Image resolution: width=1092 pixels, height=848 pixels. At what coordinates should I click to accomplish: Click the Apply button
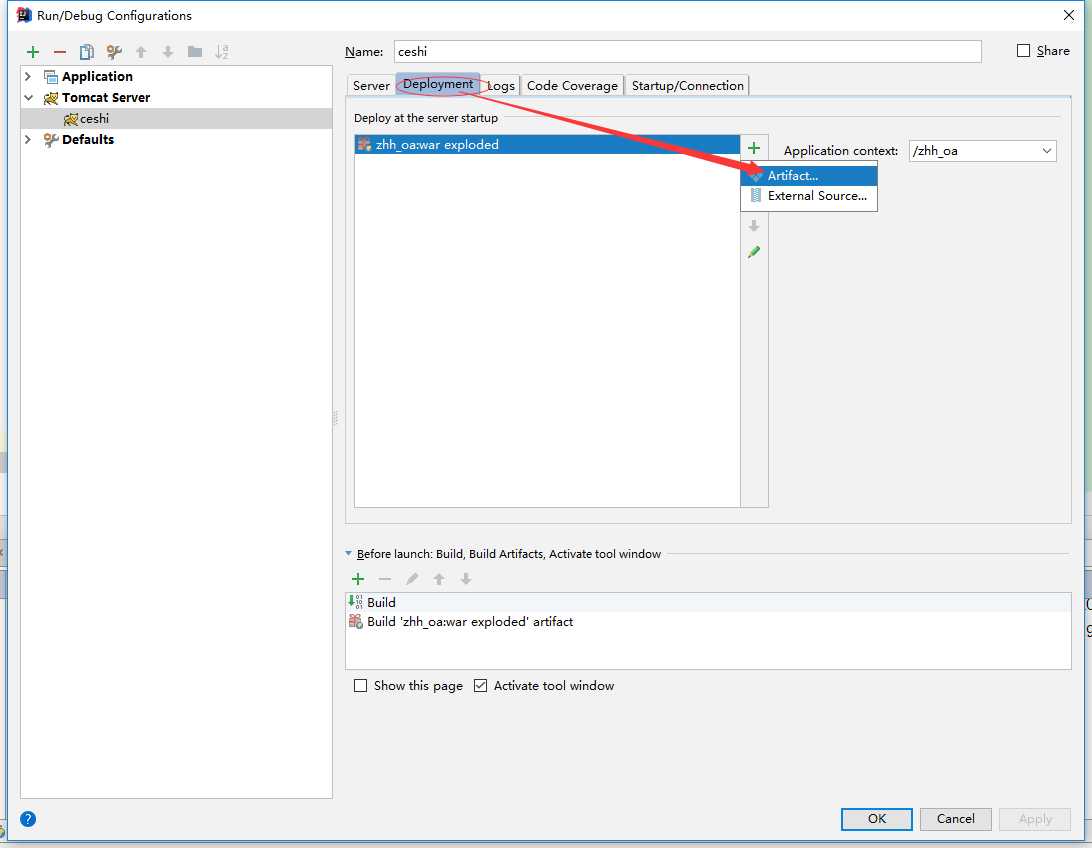click(x=1035, y=819)
